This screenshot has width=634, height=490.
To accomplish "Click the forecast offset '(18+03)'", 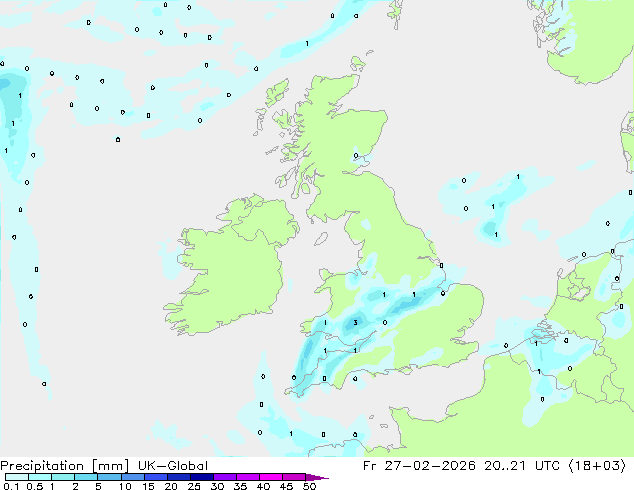I will (597, 466).
